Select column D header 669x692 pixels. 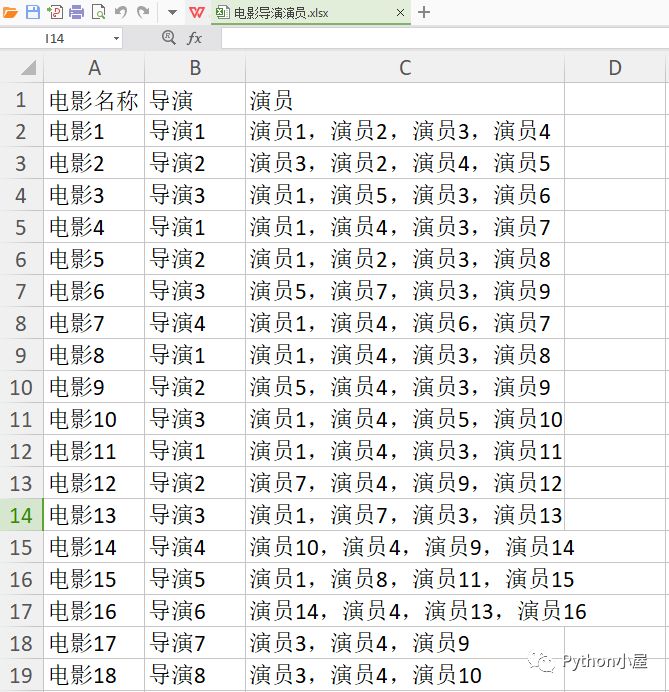click(615, 68)
